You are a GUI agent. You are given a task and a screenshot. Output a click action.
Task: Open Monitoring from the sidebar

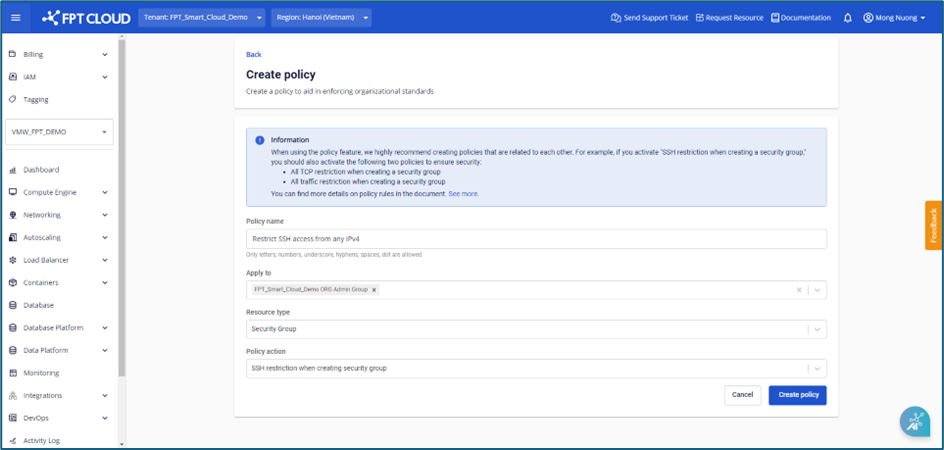coord(41,373)
